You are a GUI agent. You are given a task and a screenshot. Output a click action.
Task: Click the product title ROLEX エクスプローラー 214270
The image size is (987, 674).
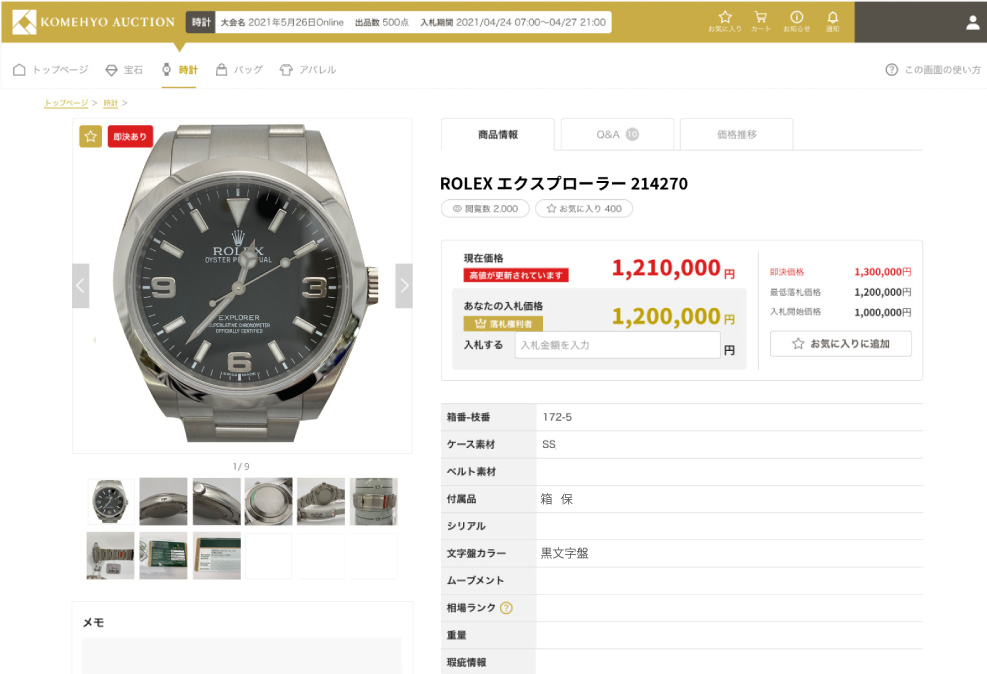click(x=564, y=184)
